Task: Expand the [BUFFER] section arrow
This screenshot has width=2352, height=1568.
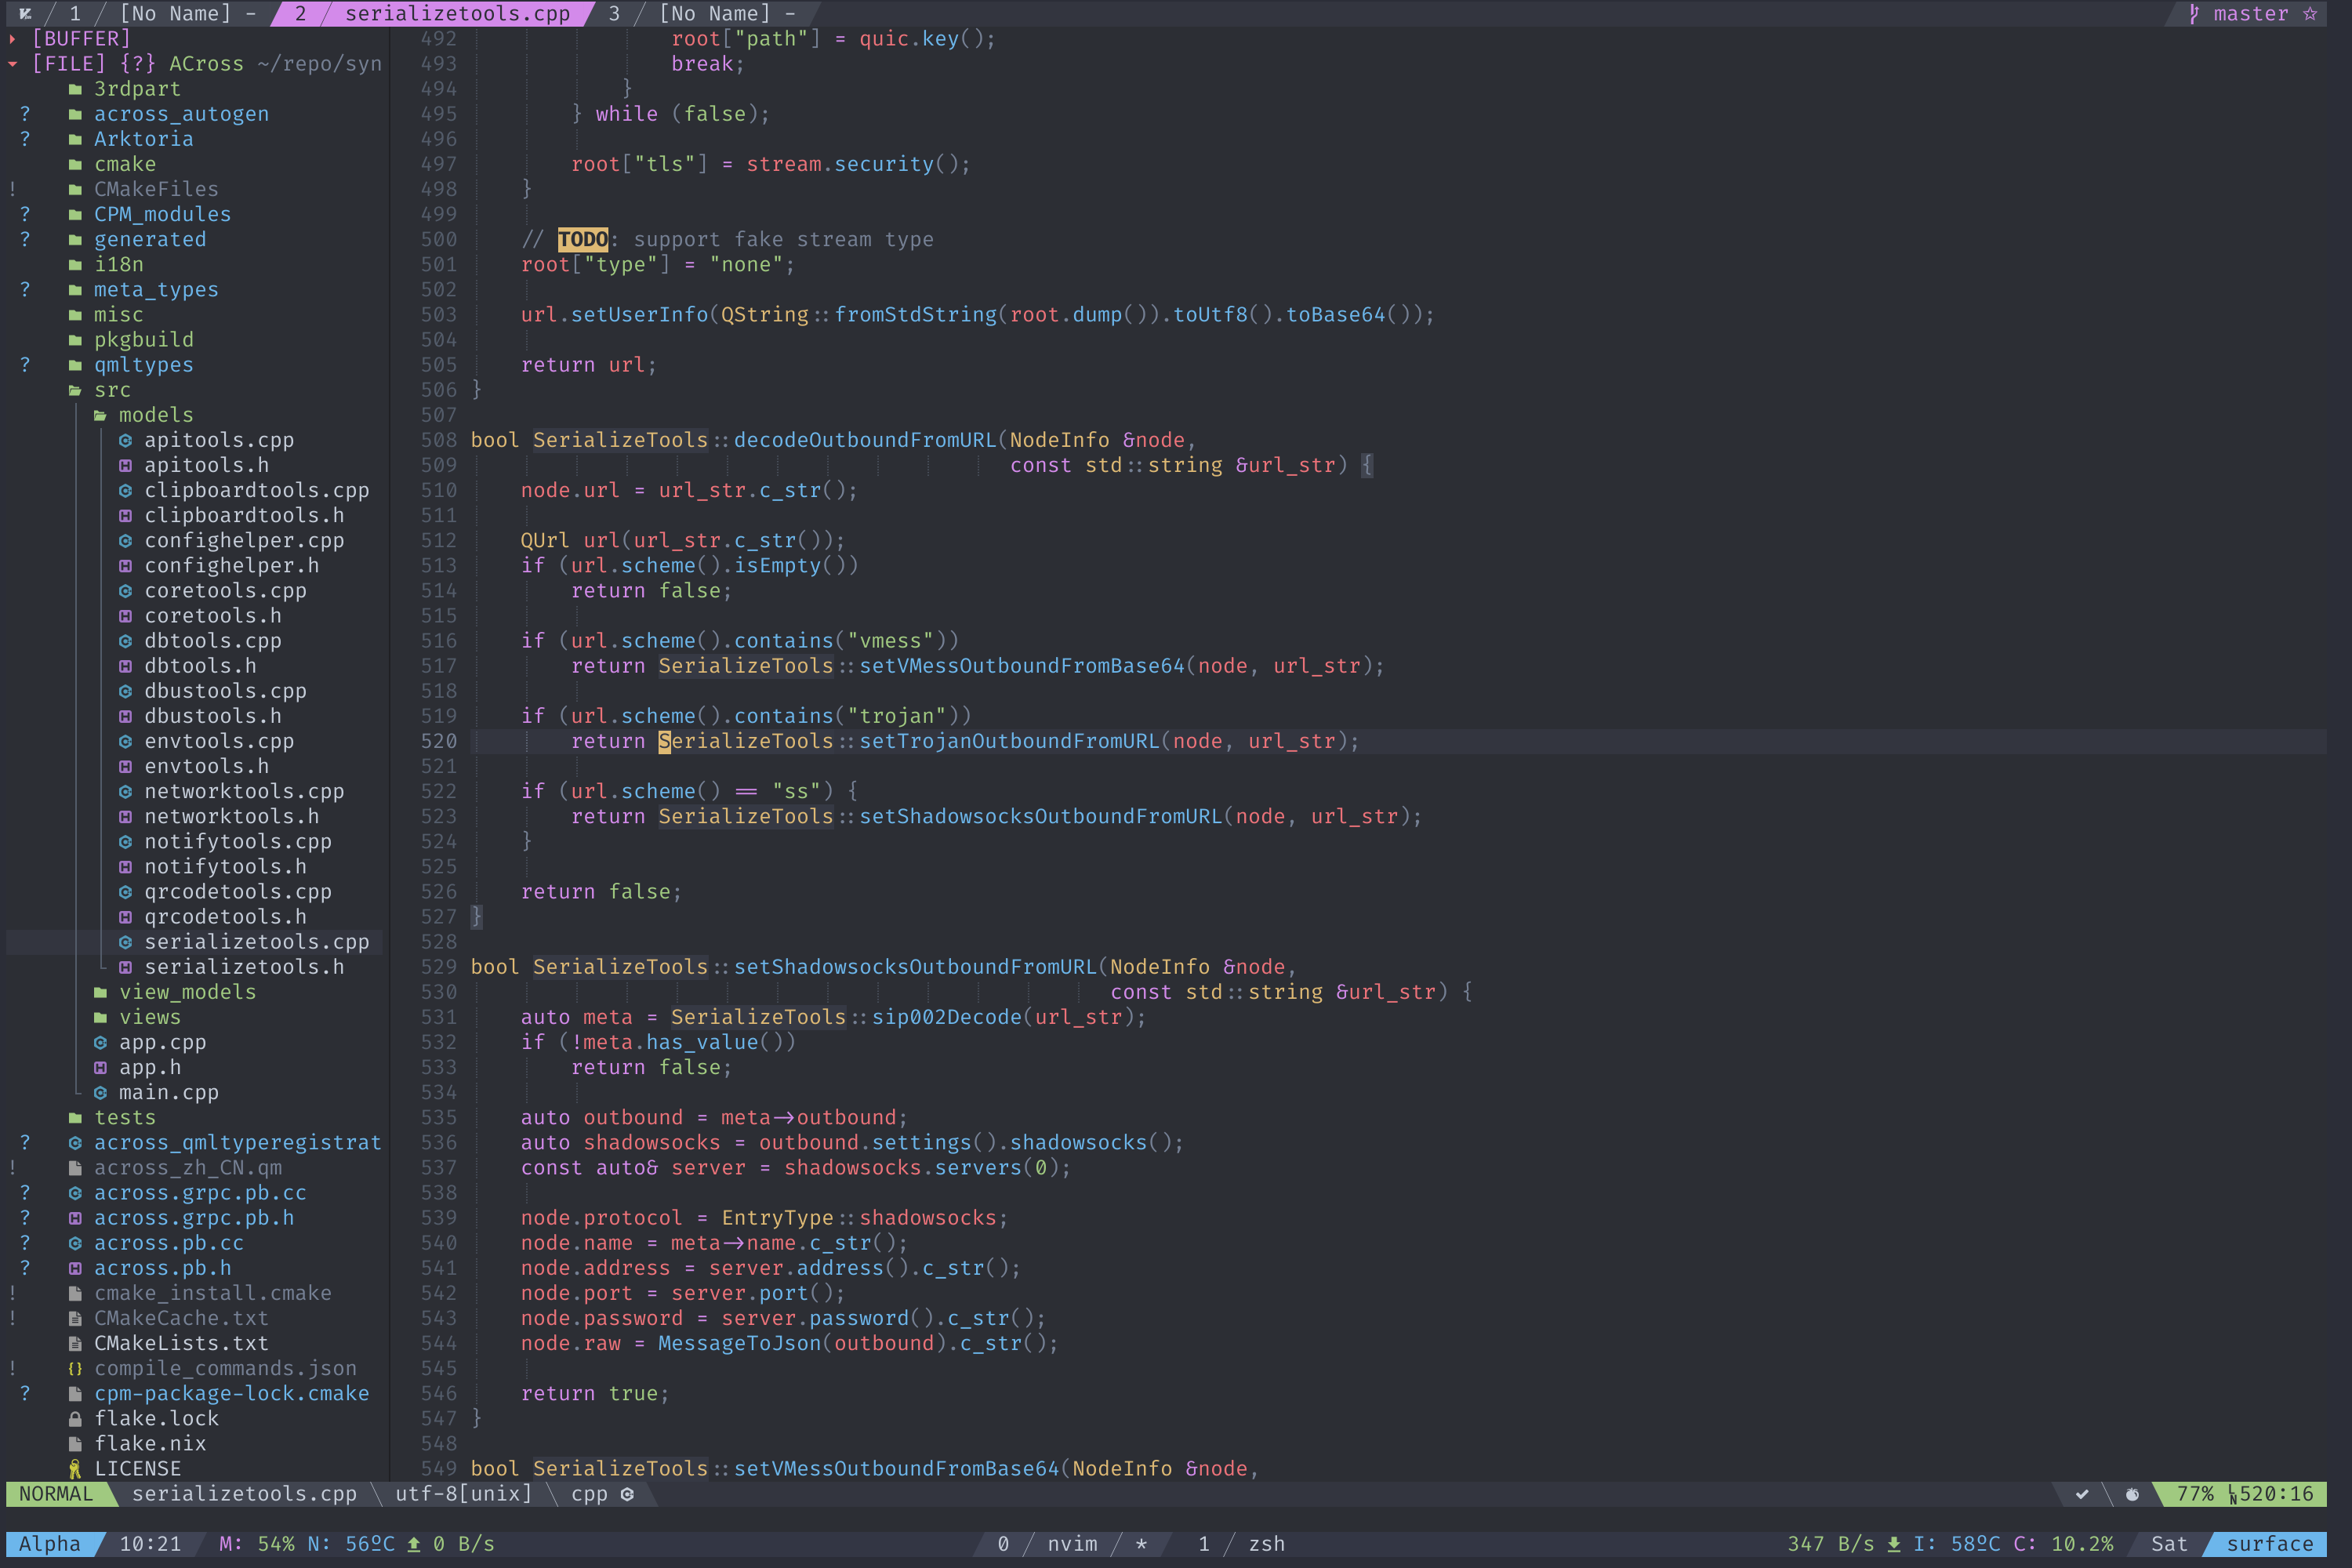Action: (x=12, y=39)
